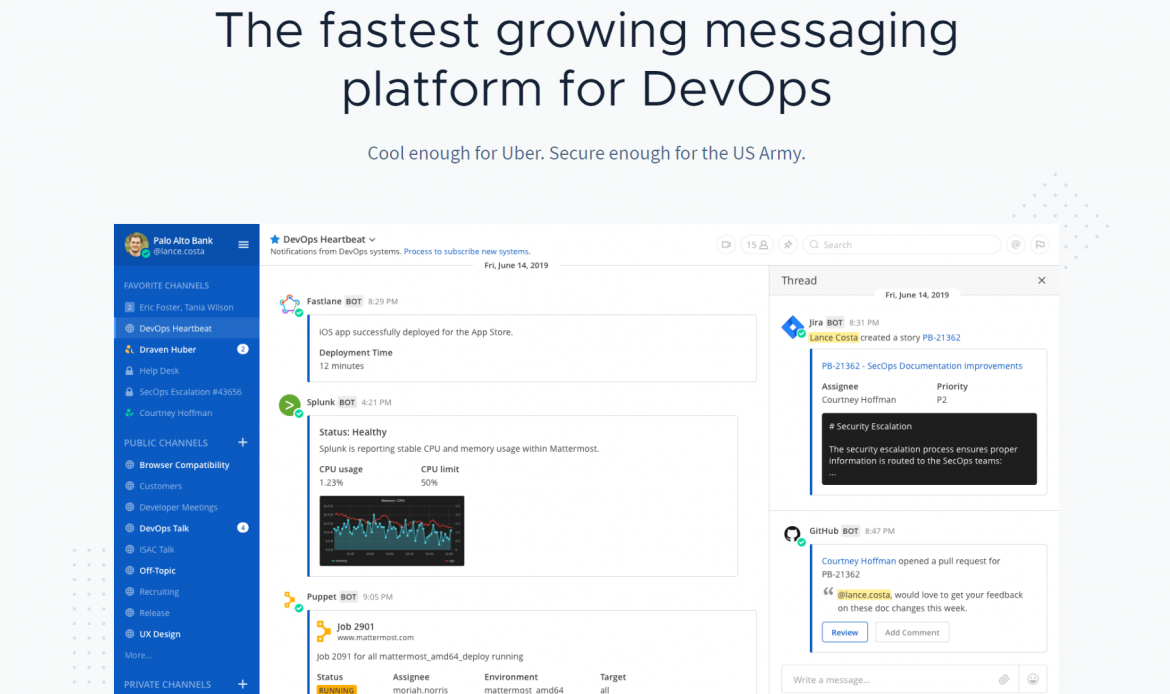
Task: Expand the DevOps Heartbeat channel dropdown
Action: pos(372,240)
